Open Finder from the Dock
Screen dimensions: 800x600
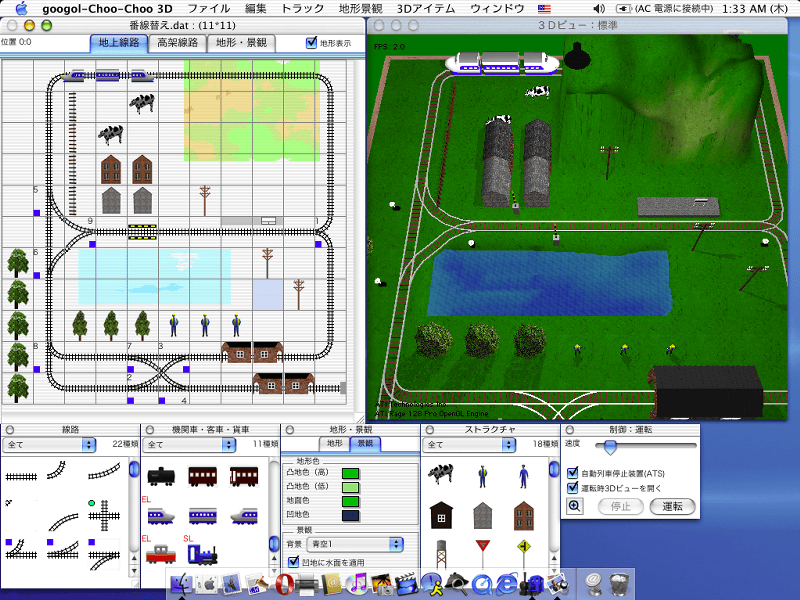pyautogui.click(x=181, y=584)
